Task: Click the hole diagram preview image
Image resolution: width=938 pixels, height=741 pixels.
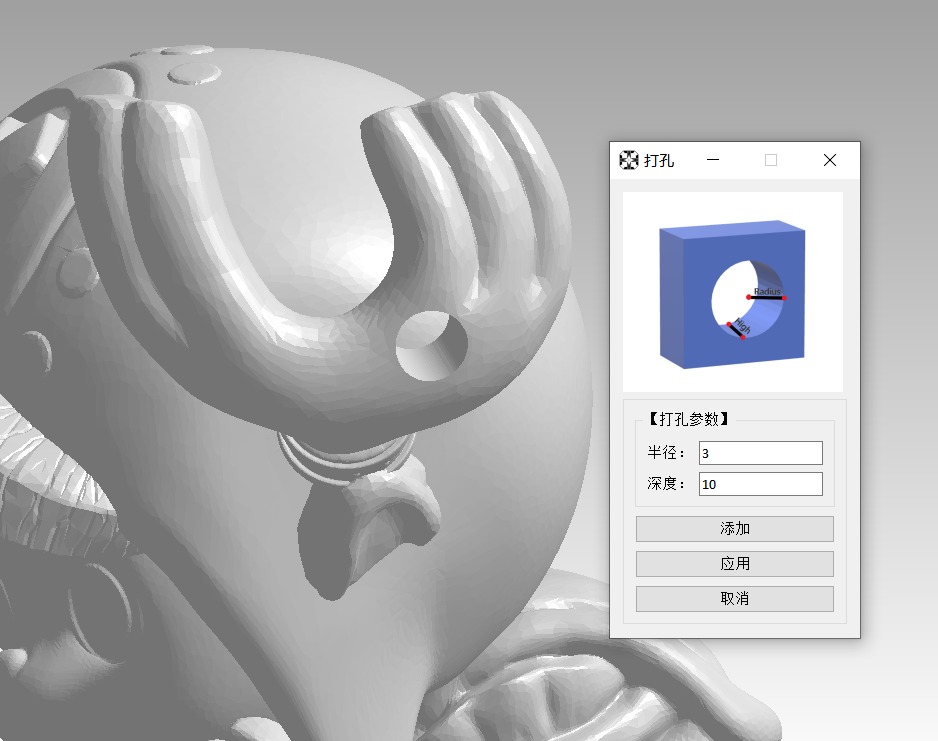Action: pyautogui.click(x=733, y=292)
